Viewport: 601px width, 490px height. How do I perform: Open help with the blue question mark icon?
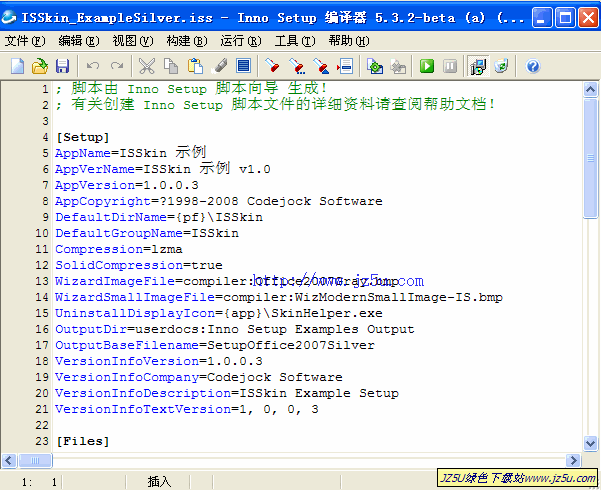tap(533, 66)
